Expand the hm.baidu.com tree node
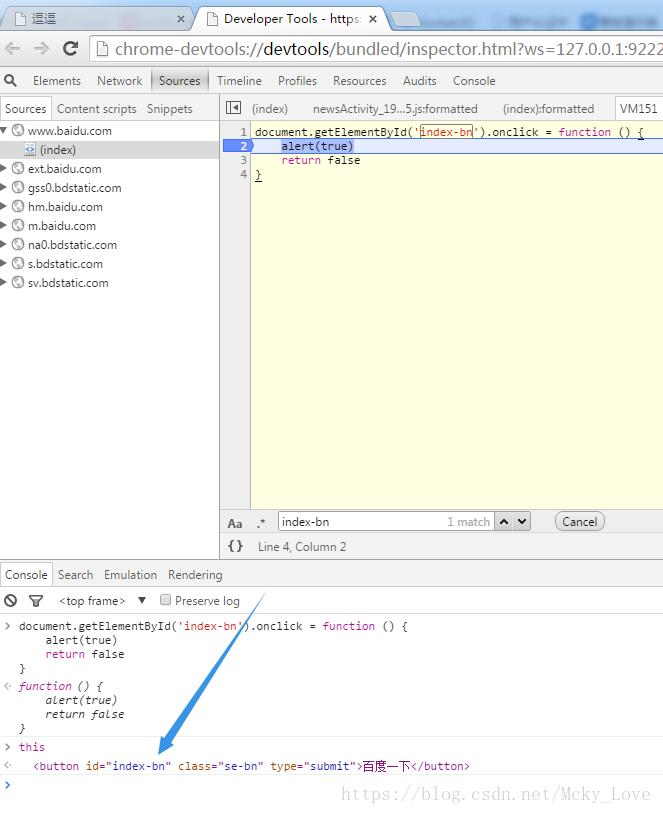 point(4,206)
